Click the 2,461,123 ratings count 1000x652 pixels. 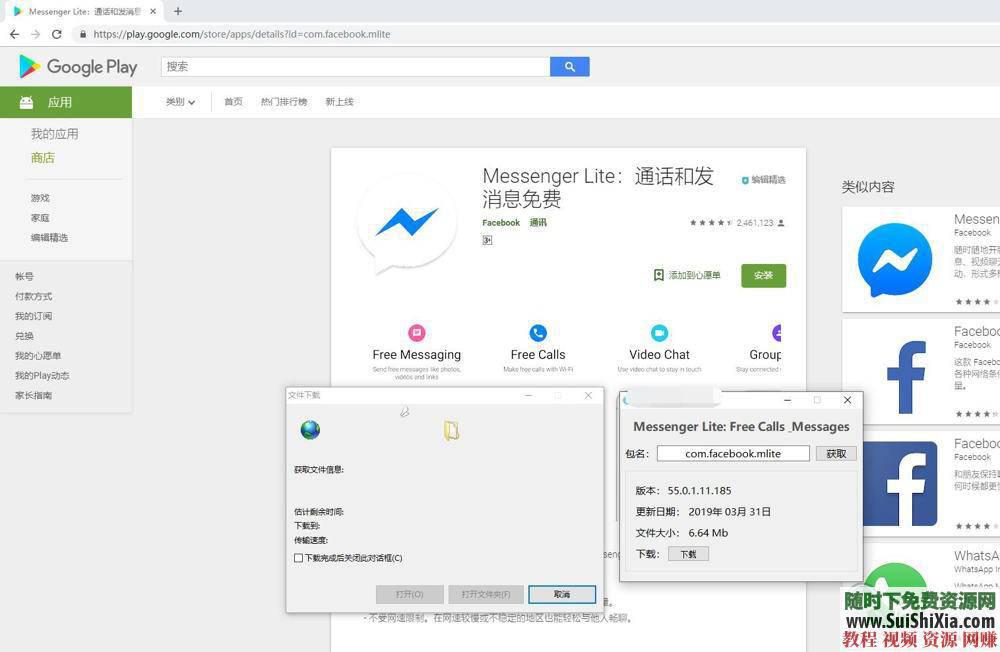[754, 223]
